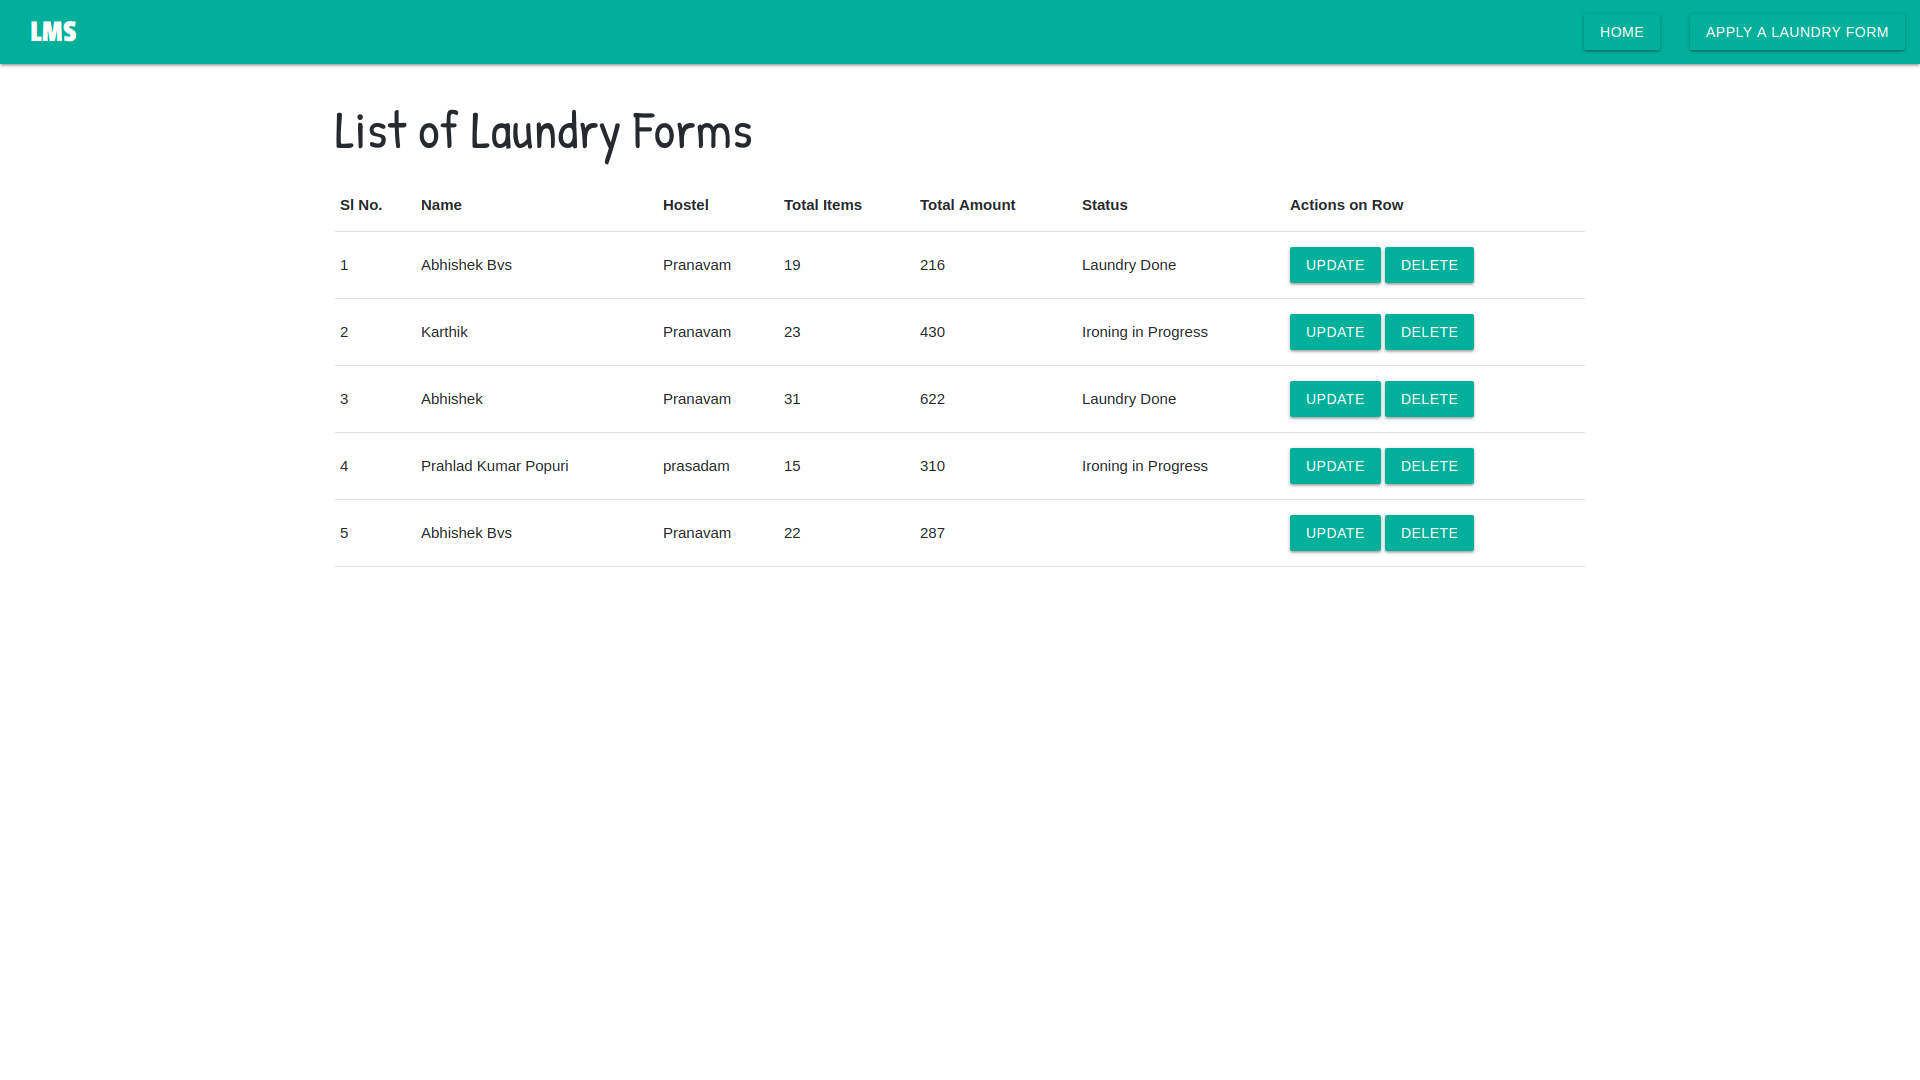Remove row 3 Abhishek's form
The width and height of the screenshot is (1920, 1080).
point(1428,399)
